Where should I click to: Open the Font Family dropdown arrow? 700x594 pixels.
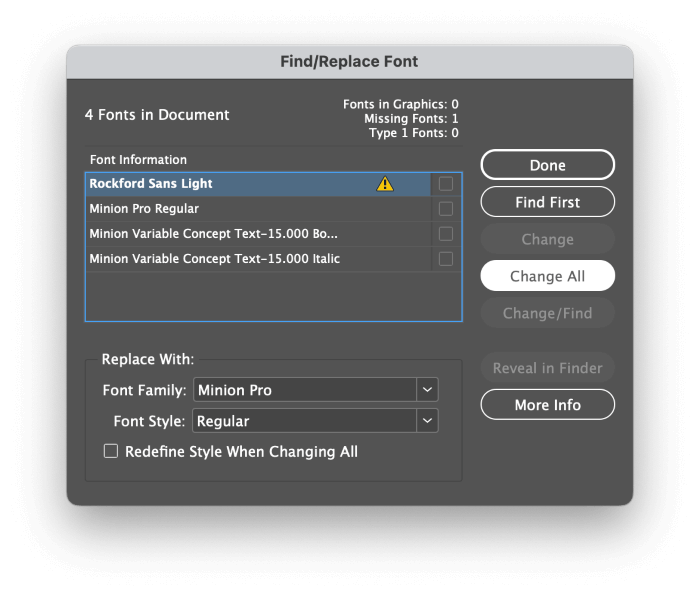(427, 390)
